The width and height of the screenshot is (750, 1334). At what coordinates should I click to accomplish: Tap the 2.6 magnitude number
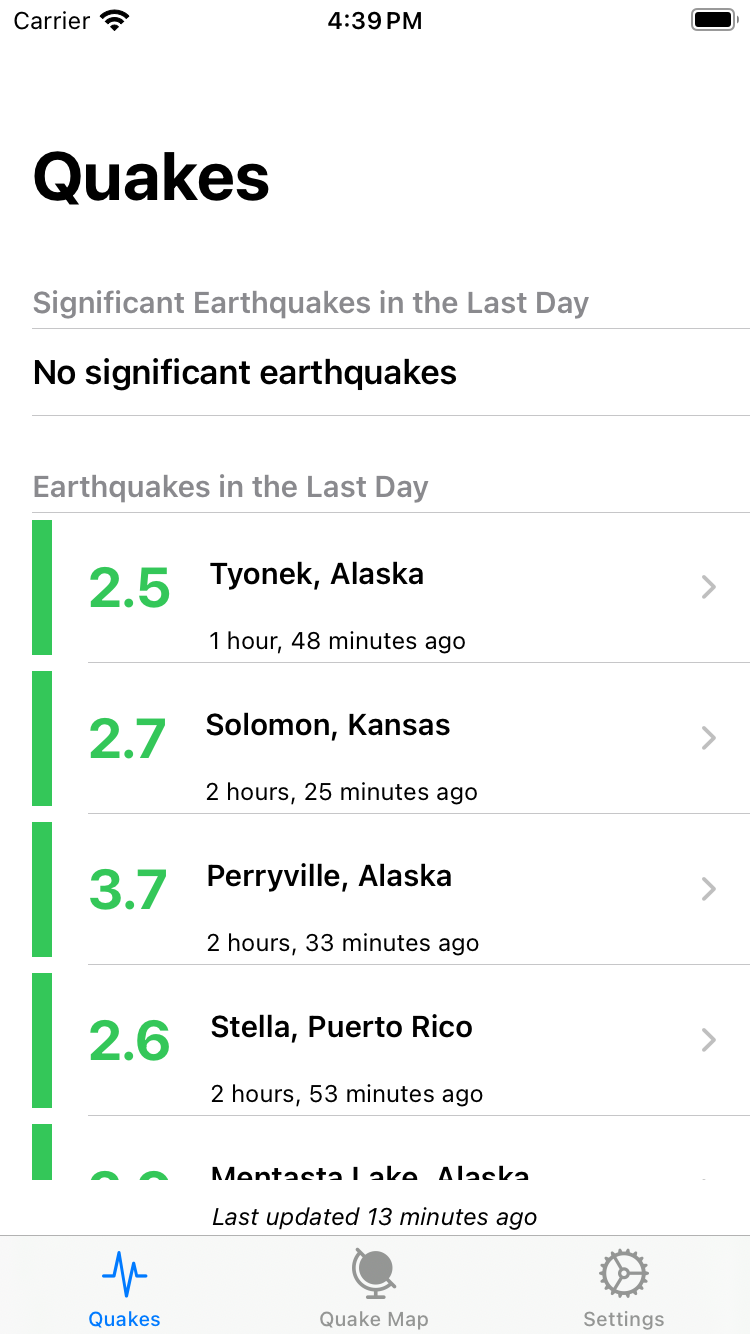pyautogui.click(x=129, y=1041)
